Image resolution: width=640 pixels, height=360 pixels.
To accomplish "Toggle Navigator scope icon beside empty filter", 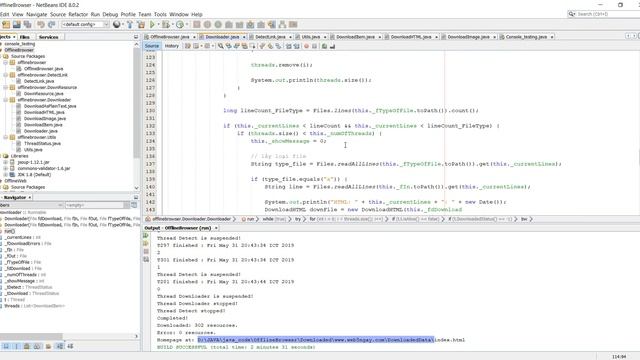I will click(134, 205).
